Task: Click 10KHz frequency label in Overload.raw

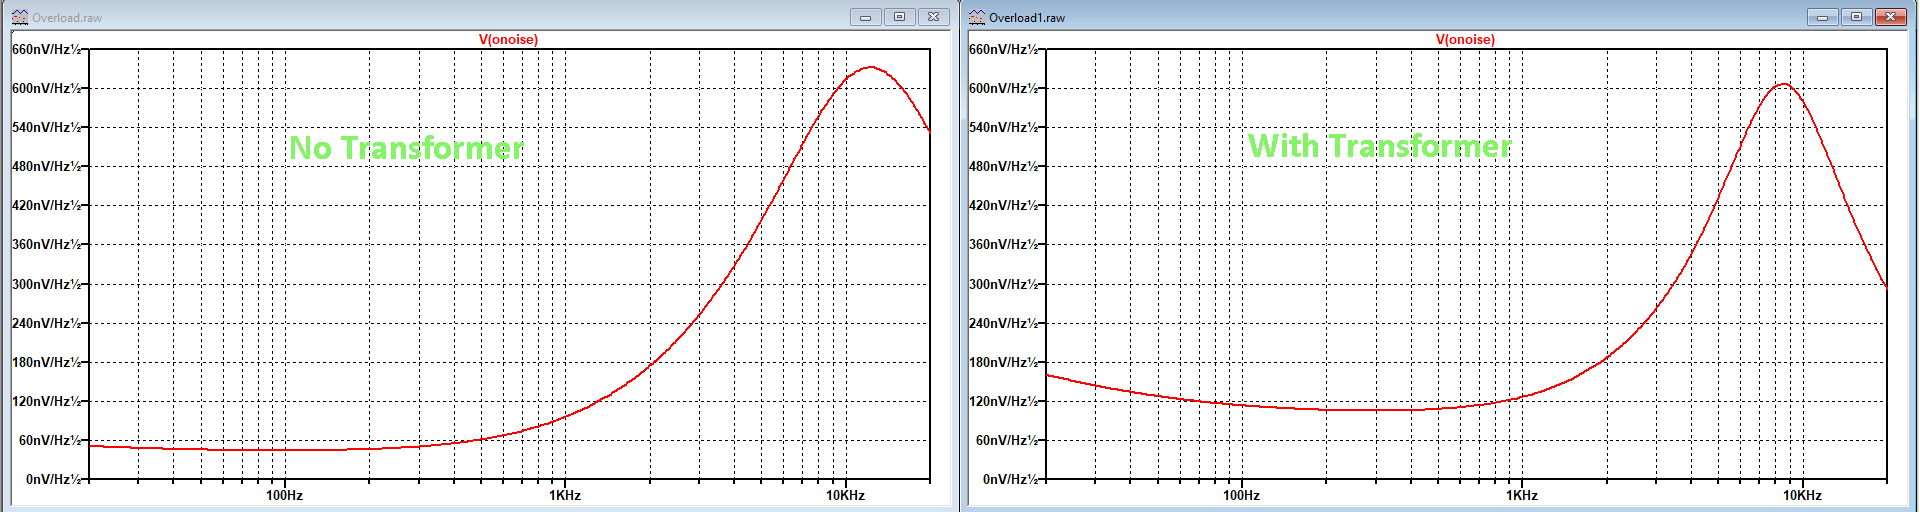Action: [845, 495]
